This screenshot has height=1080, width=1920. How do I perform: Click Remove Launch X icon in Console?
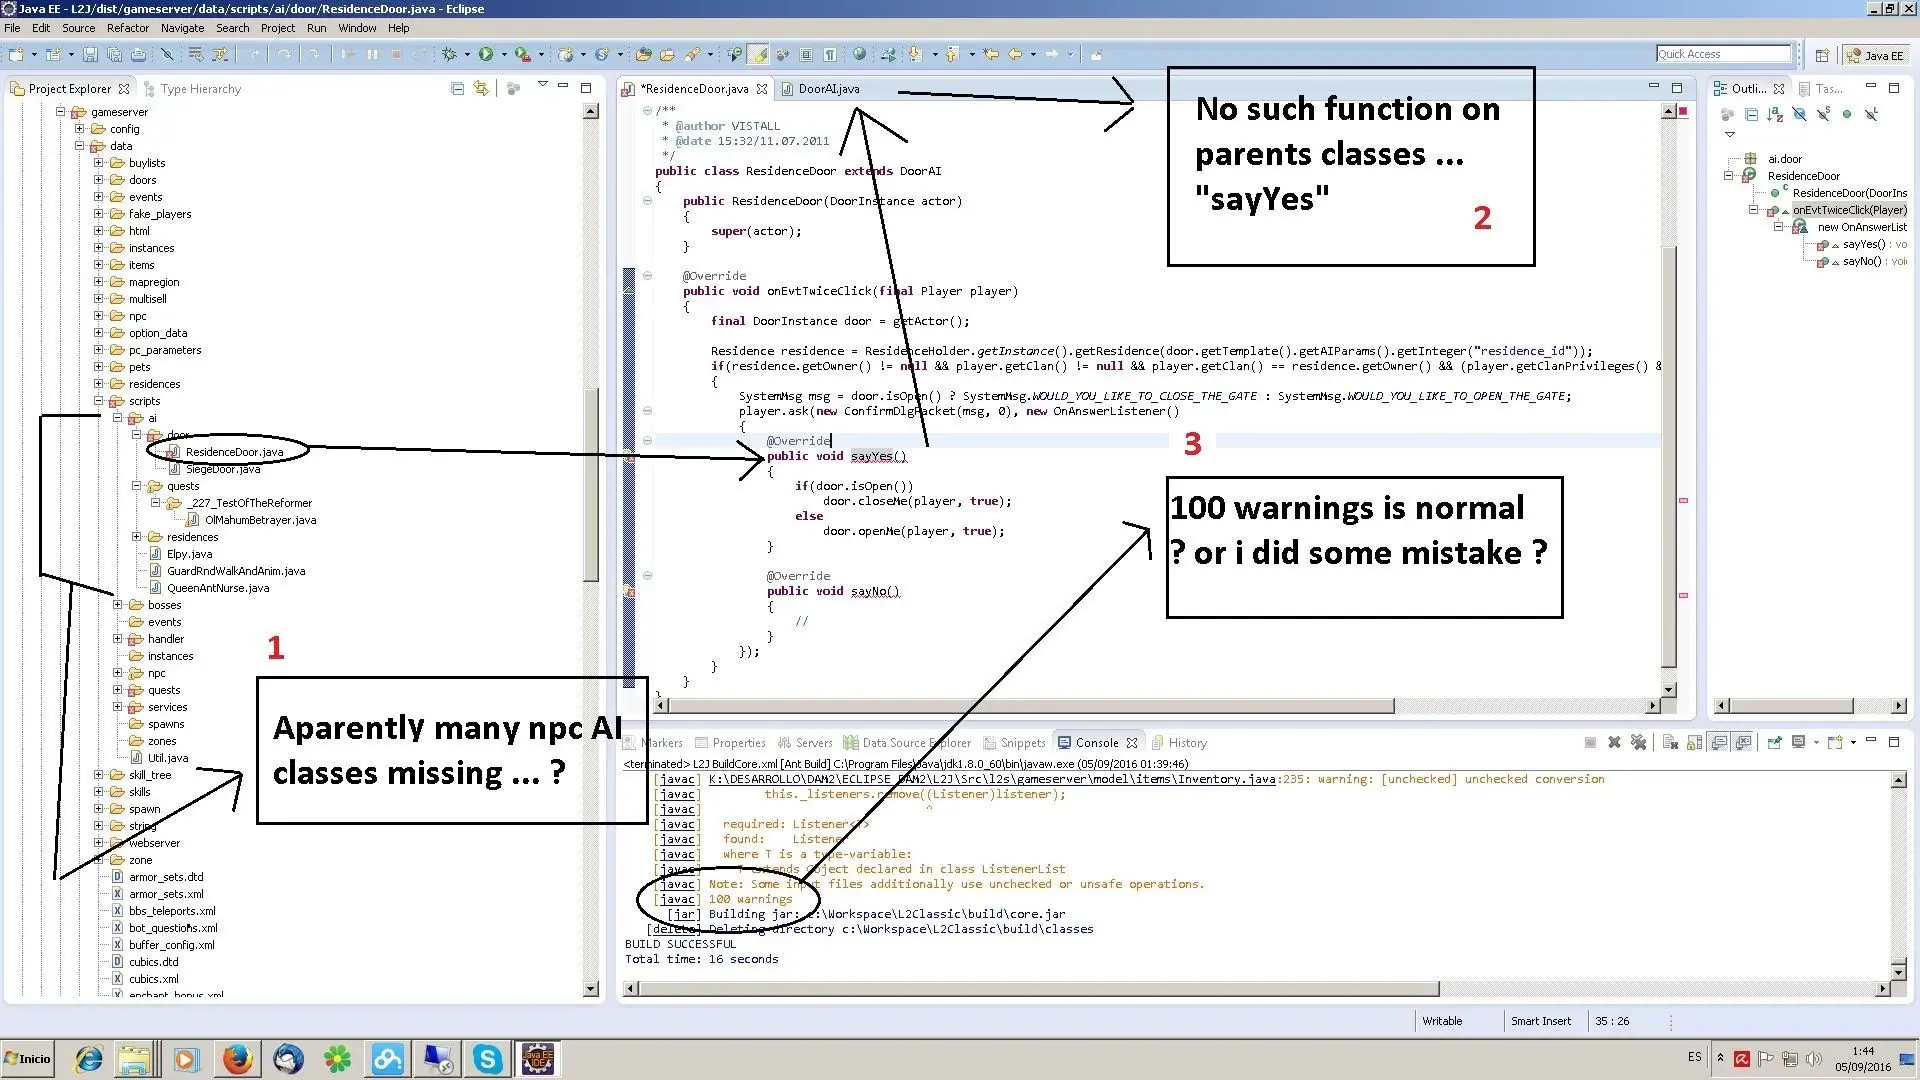[x=1614, y=742]
